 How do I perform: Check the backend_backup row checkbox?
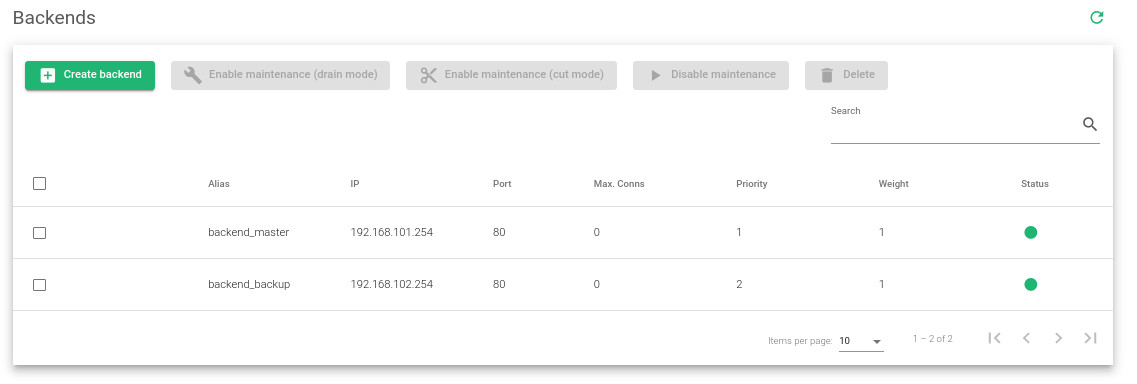(x=40, y=285)
